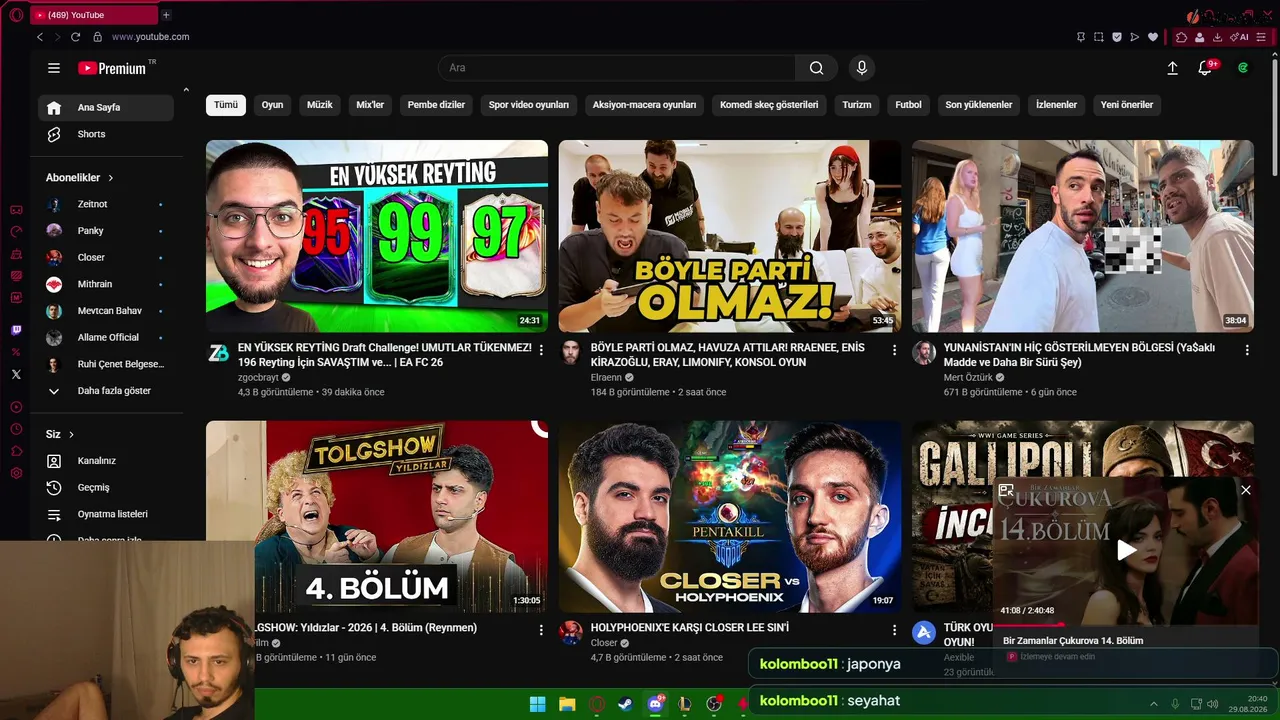Open the Closer vs Holyphoenix video thumbnail
Screen dimensions: 1280x720
tap(730, 516)
